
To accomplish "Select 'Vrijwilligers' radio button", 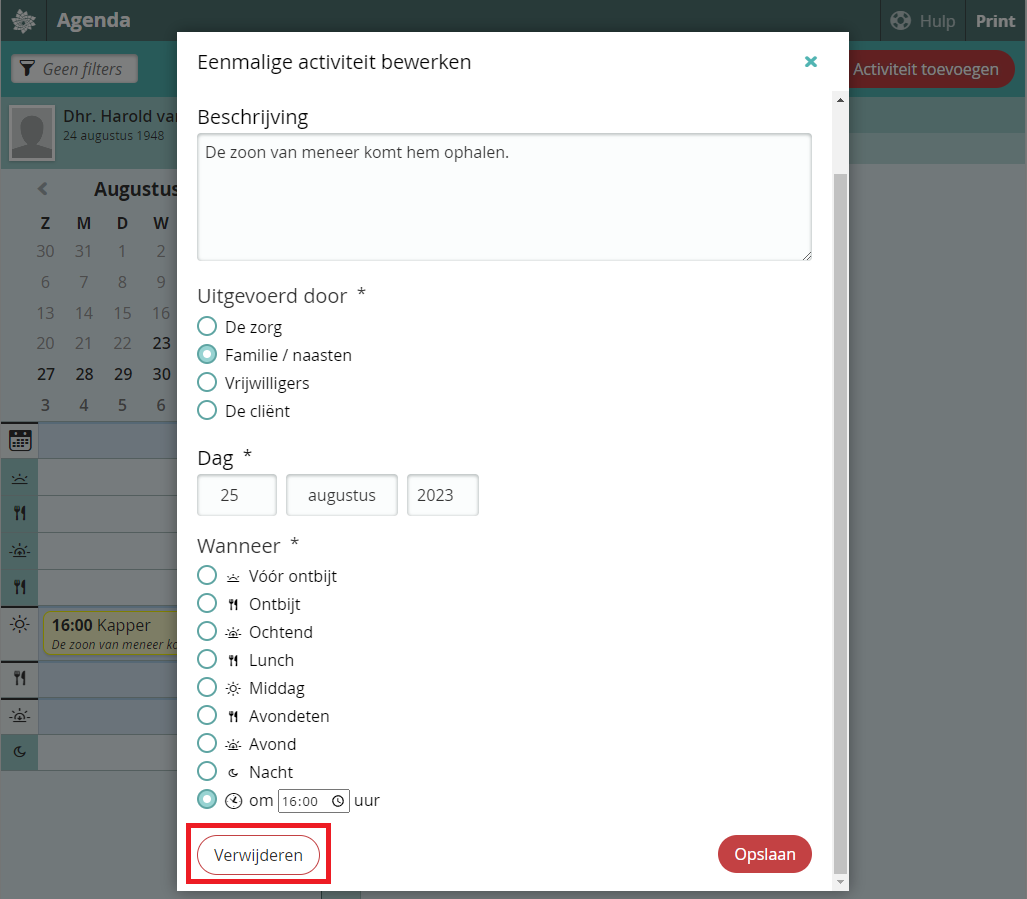I will click(x=207, y=382).
